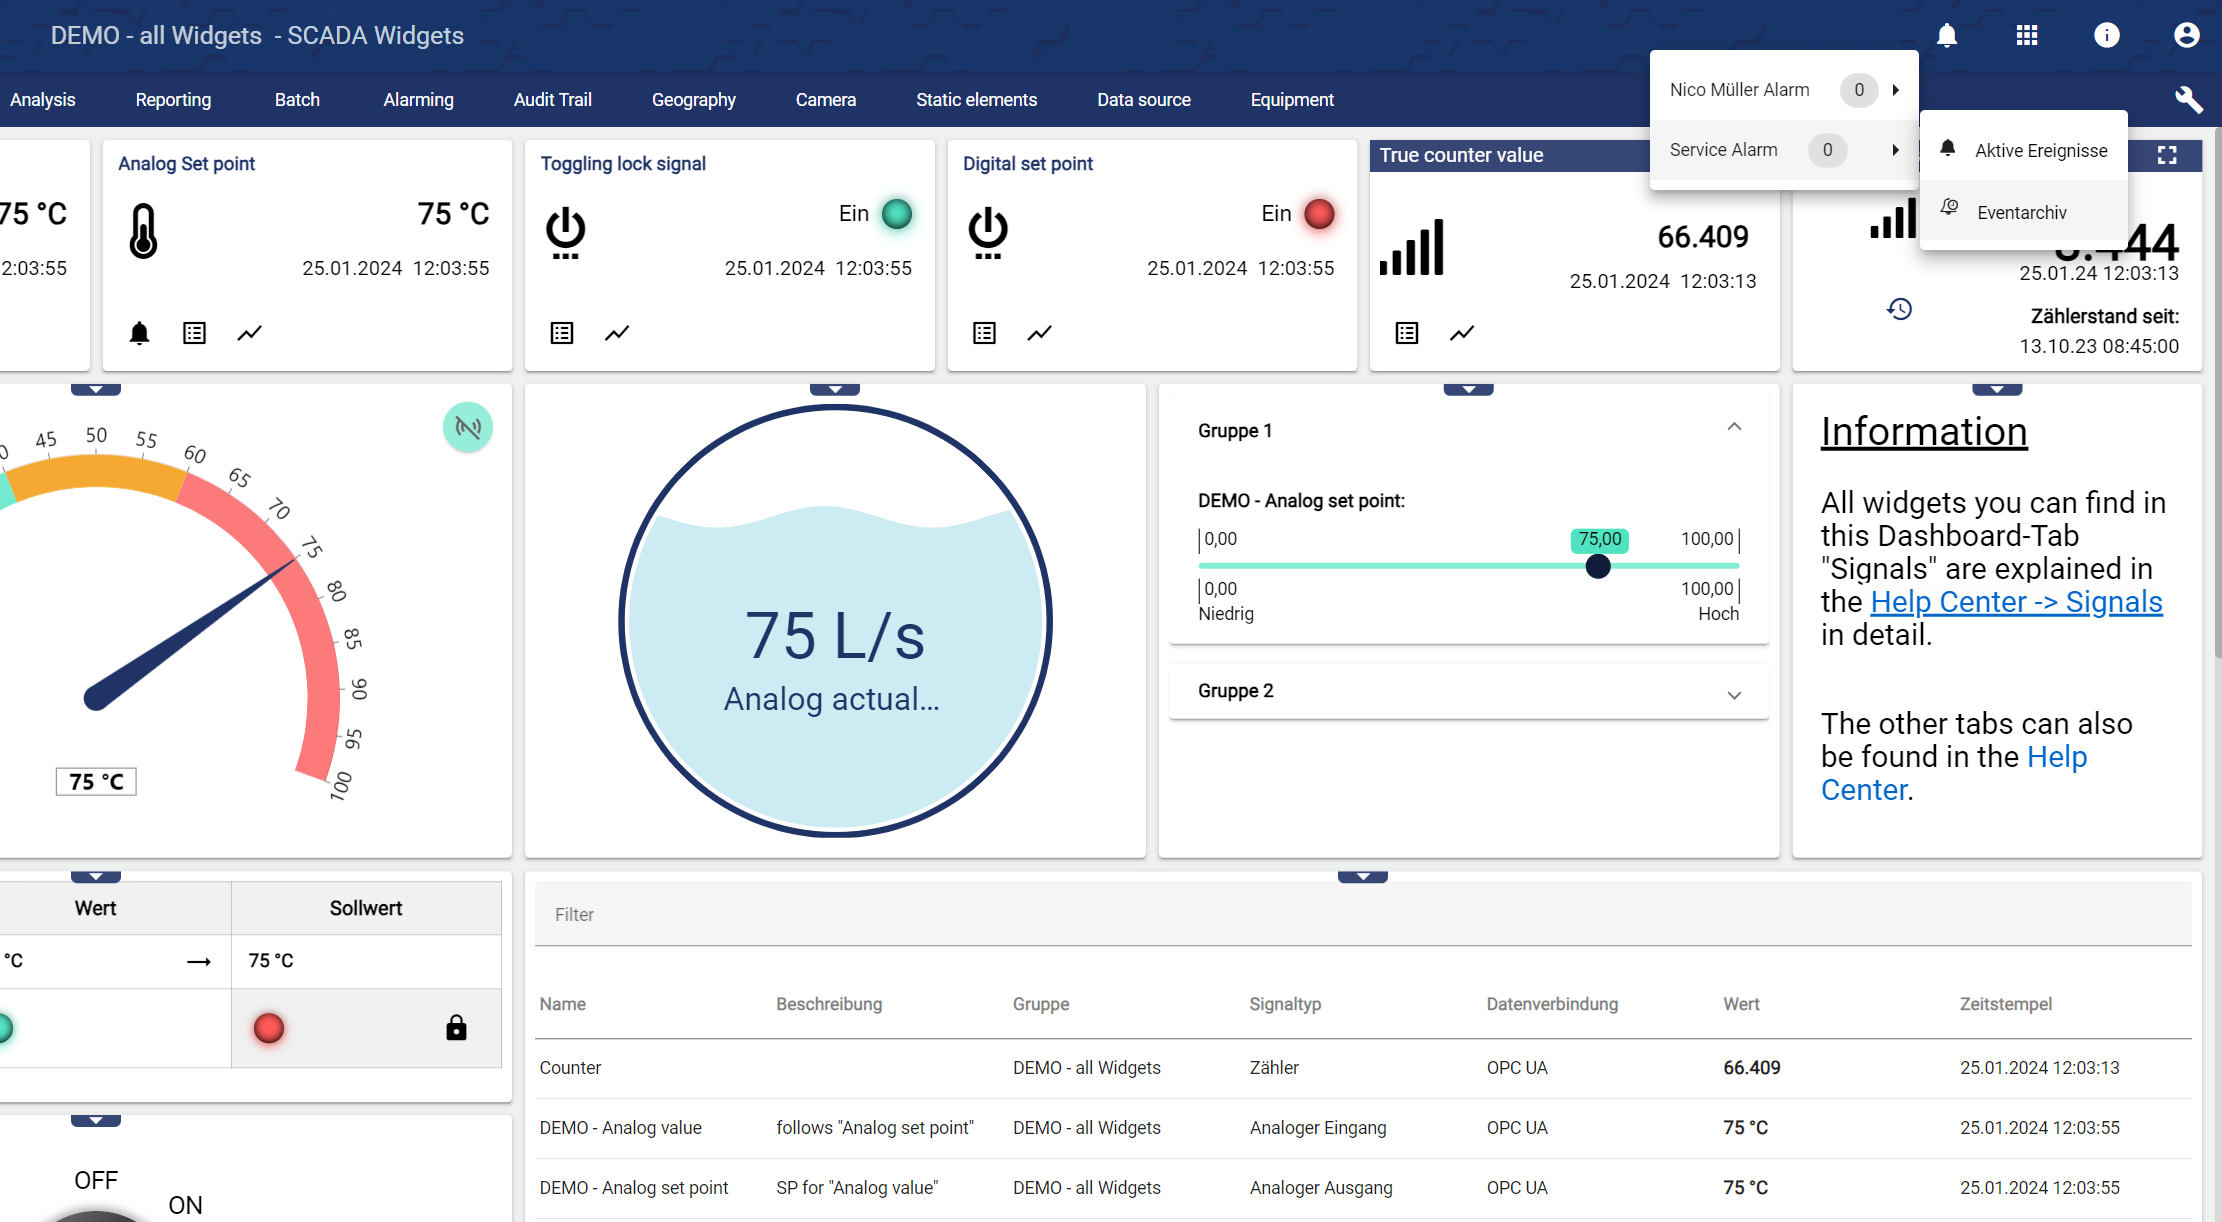Screen dimensions: 2222x1222
Task: Click the counter history reset icon
Action: pyautogui.click(x=1899, y=309)
